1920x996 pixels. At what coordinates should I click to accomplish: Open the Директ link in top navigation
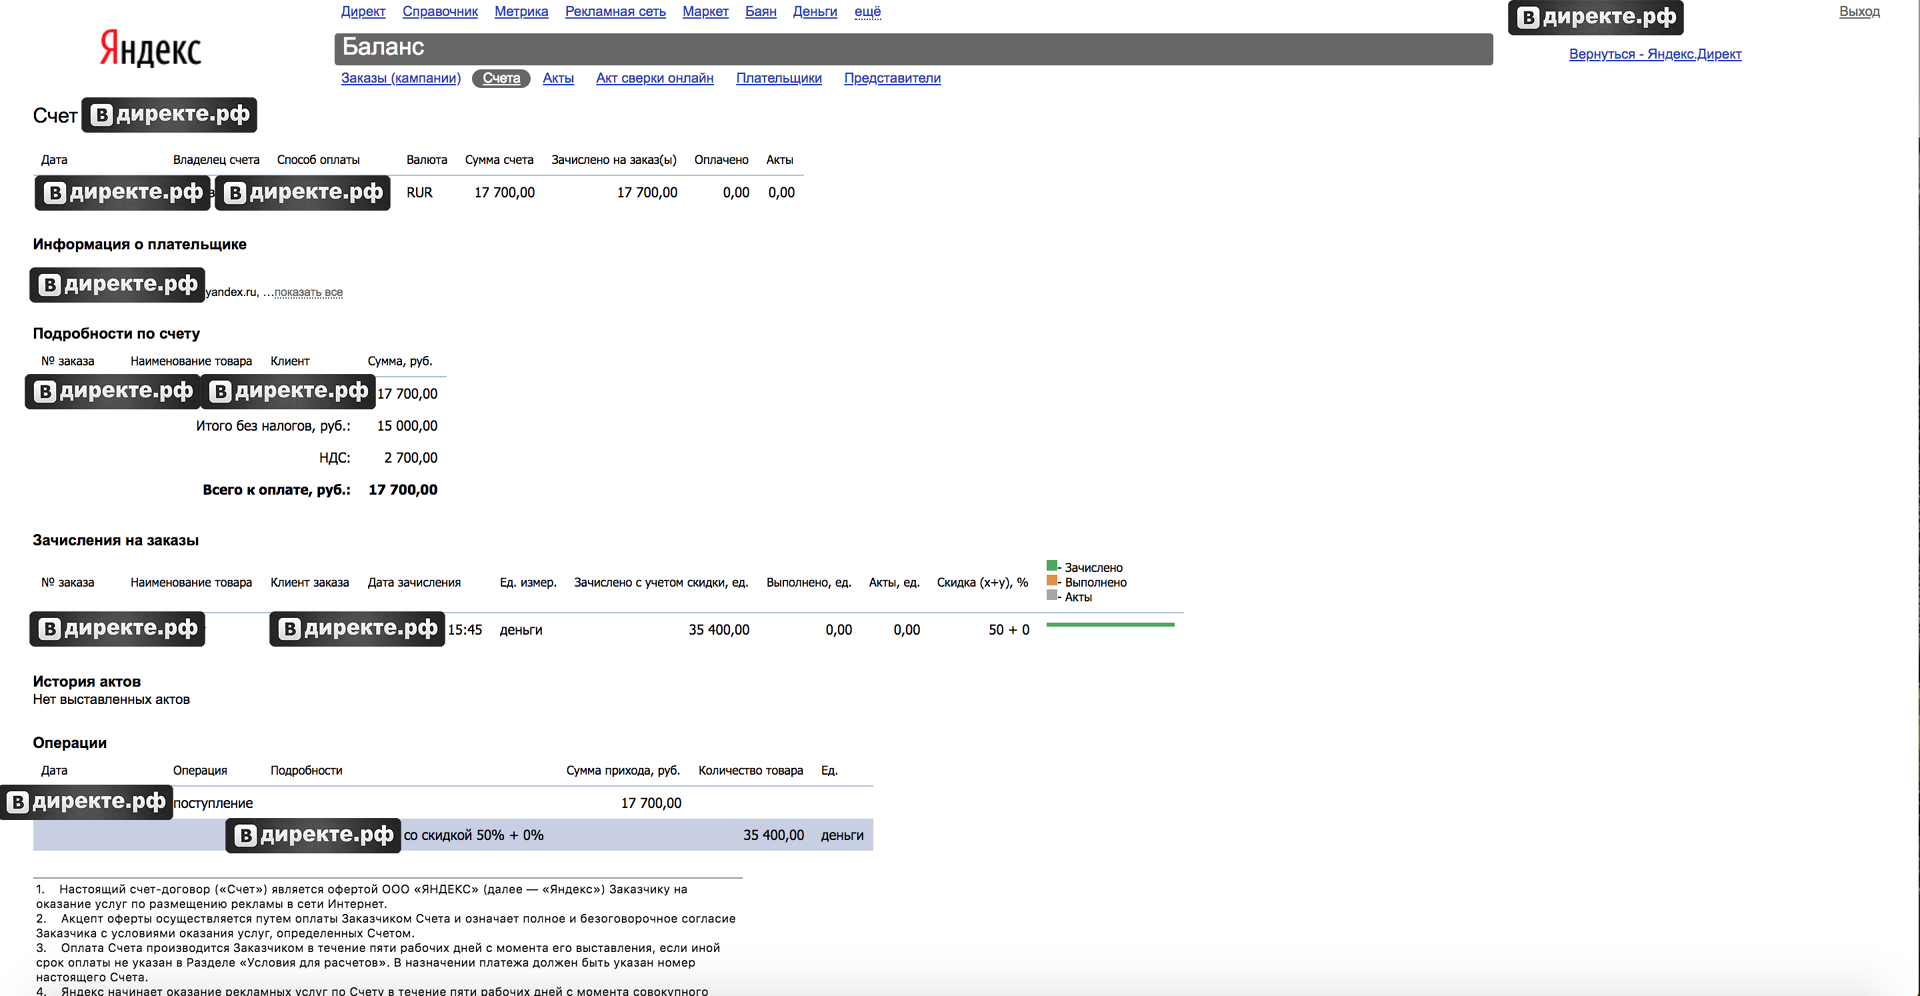pos(363,12)
